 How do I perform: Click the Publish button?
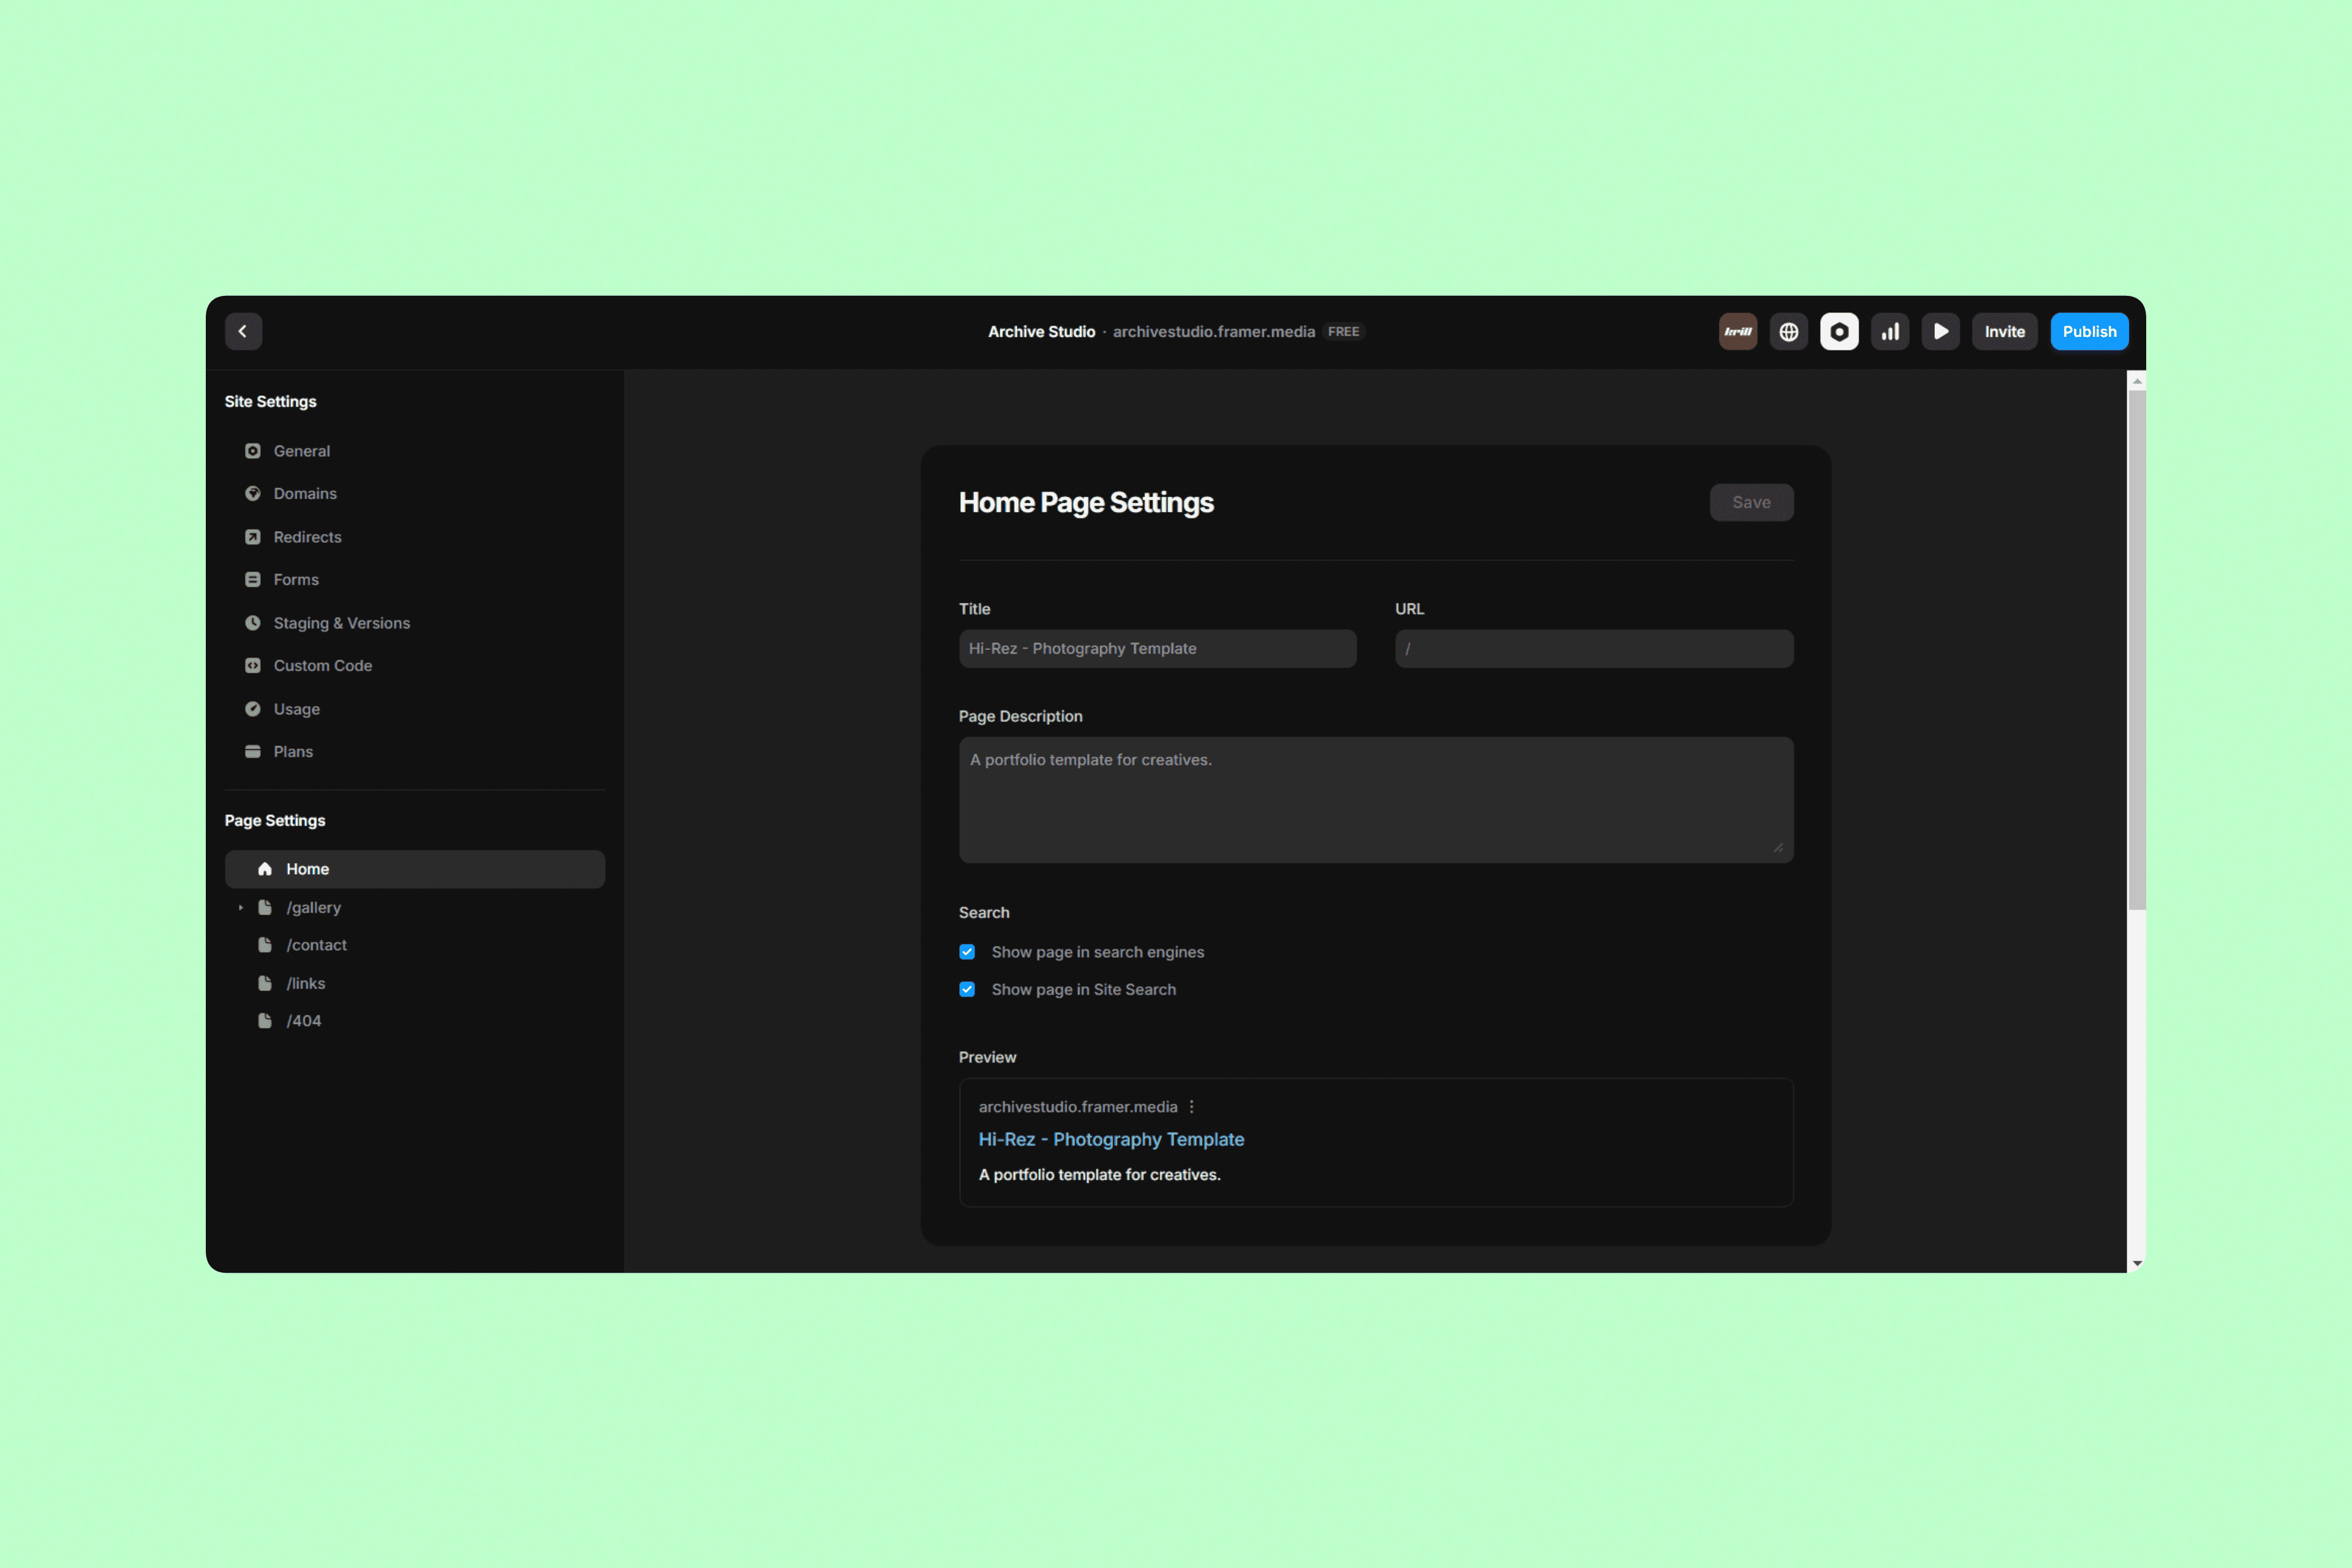point(2088,331)
